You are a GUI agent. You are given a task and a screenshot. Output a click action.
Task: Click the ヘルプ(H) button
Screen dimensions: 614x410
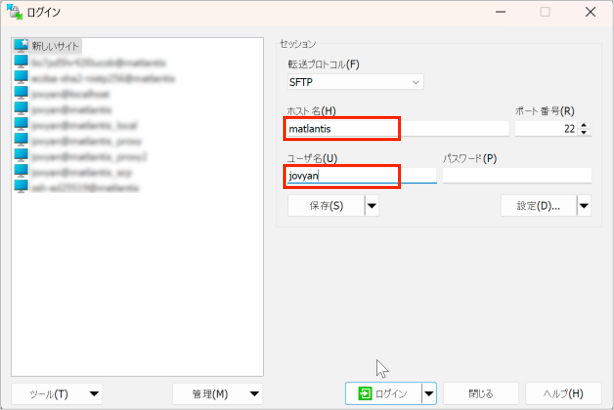(x=562, y=394)
